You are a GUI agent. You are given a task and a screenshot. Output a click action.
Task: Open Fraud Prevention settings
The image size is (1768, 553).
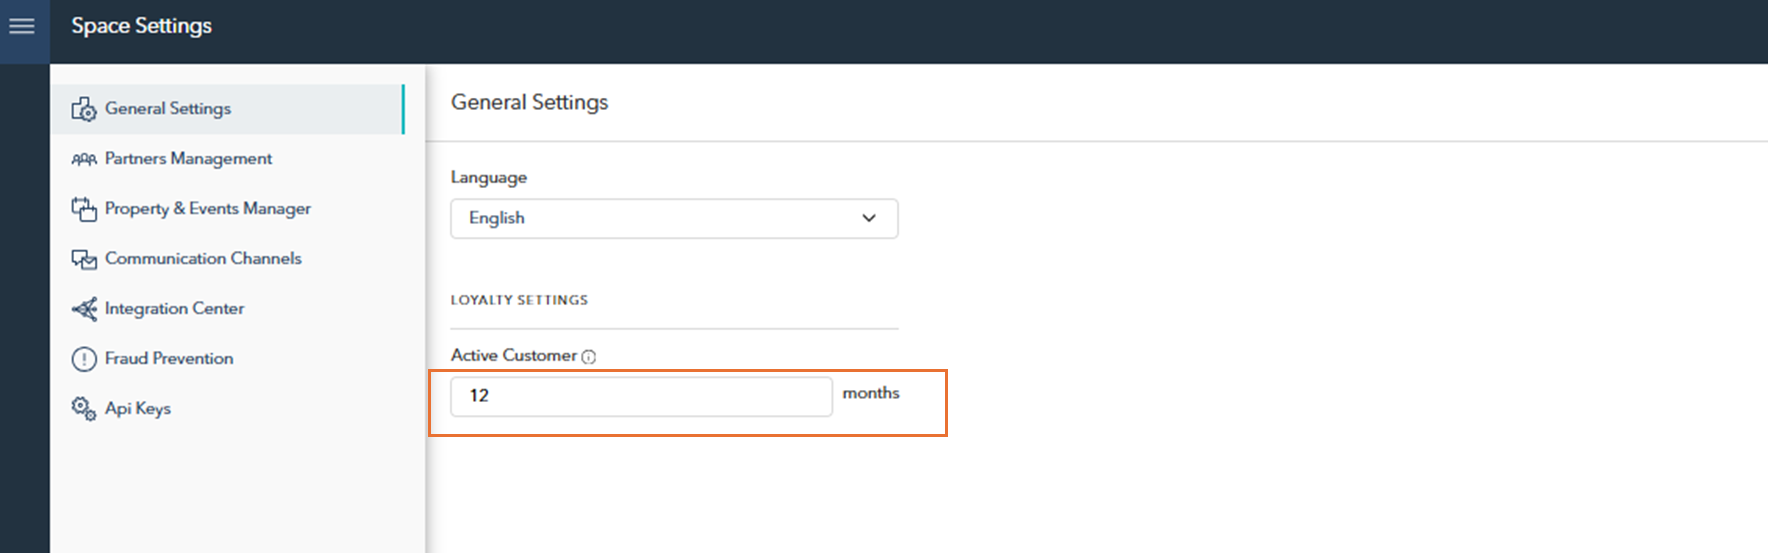(x=228, y=359)
